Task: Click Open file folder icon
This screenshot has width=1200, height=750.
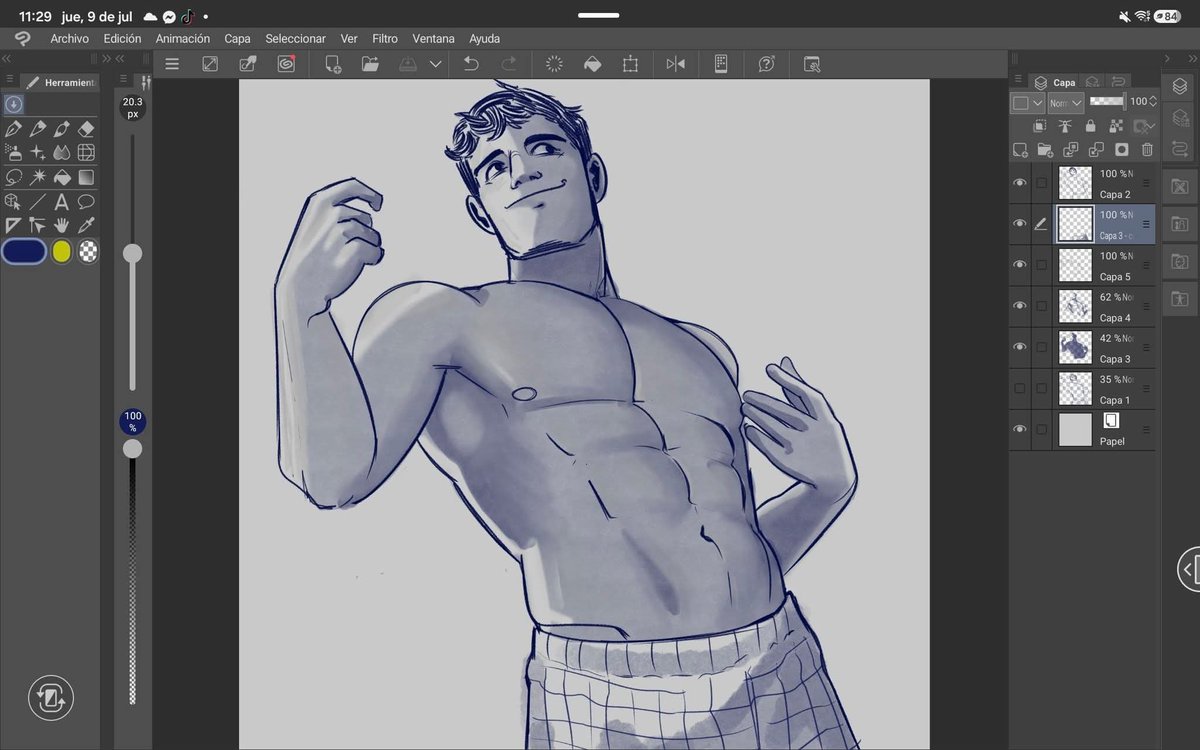Action: pos(370,64)
